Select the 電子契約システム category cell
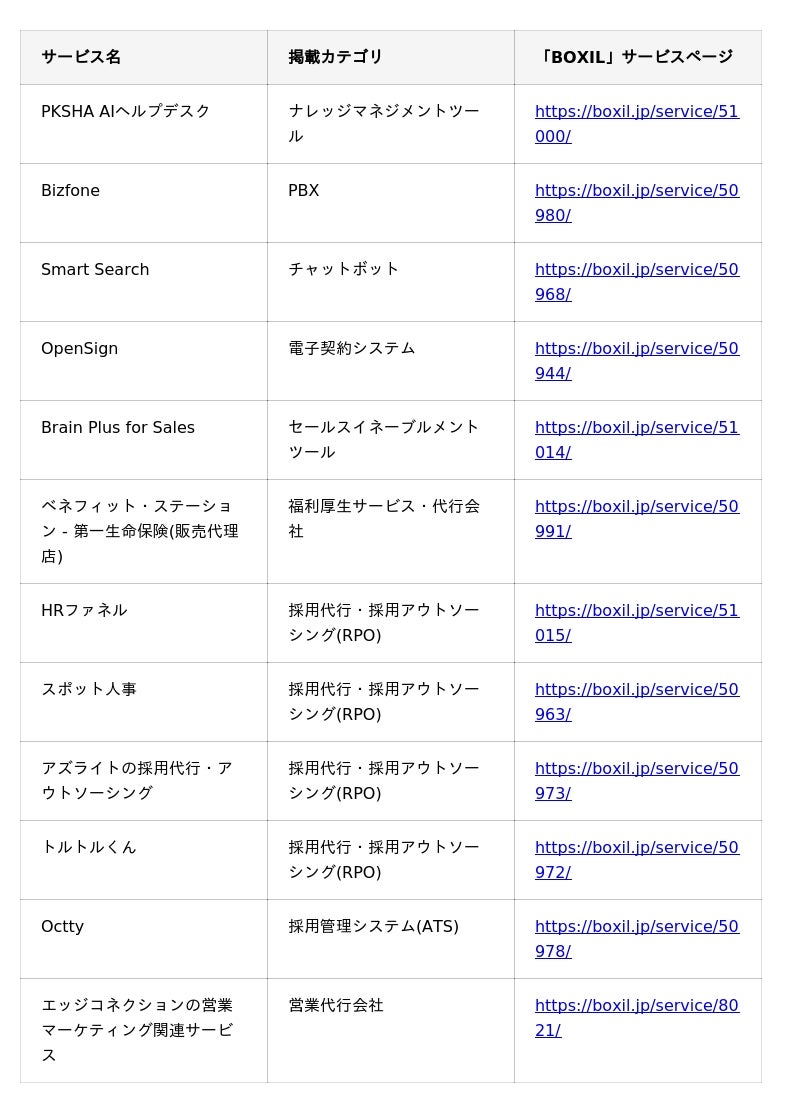800x1113 pixels. coord(391,361)
